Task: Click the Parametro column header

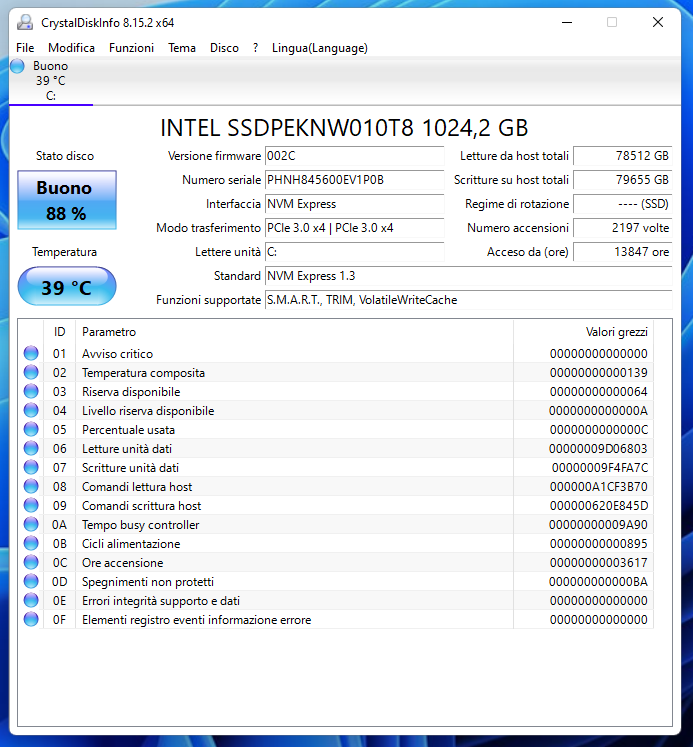Action: 294,332
